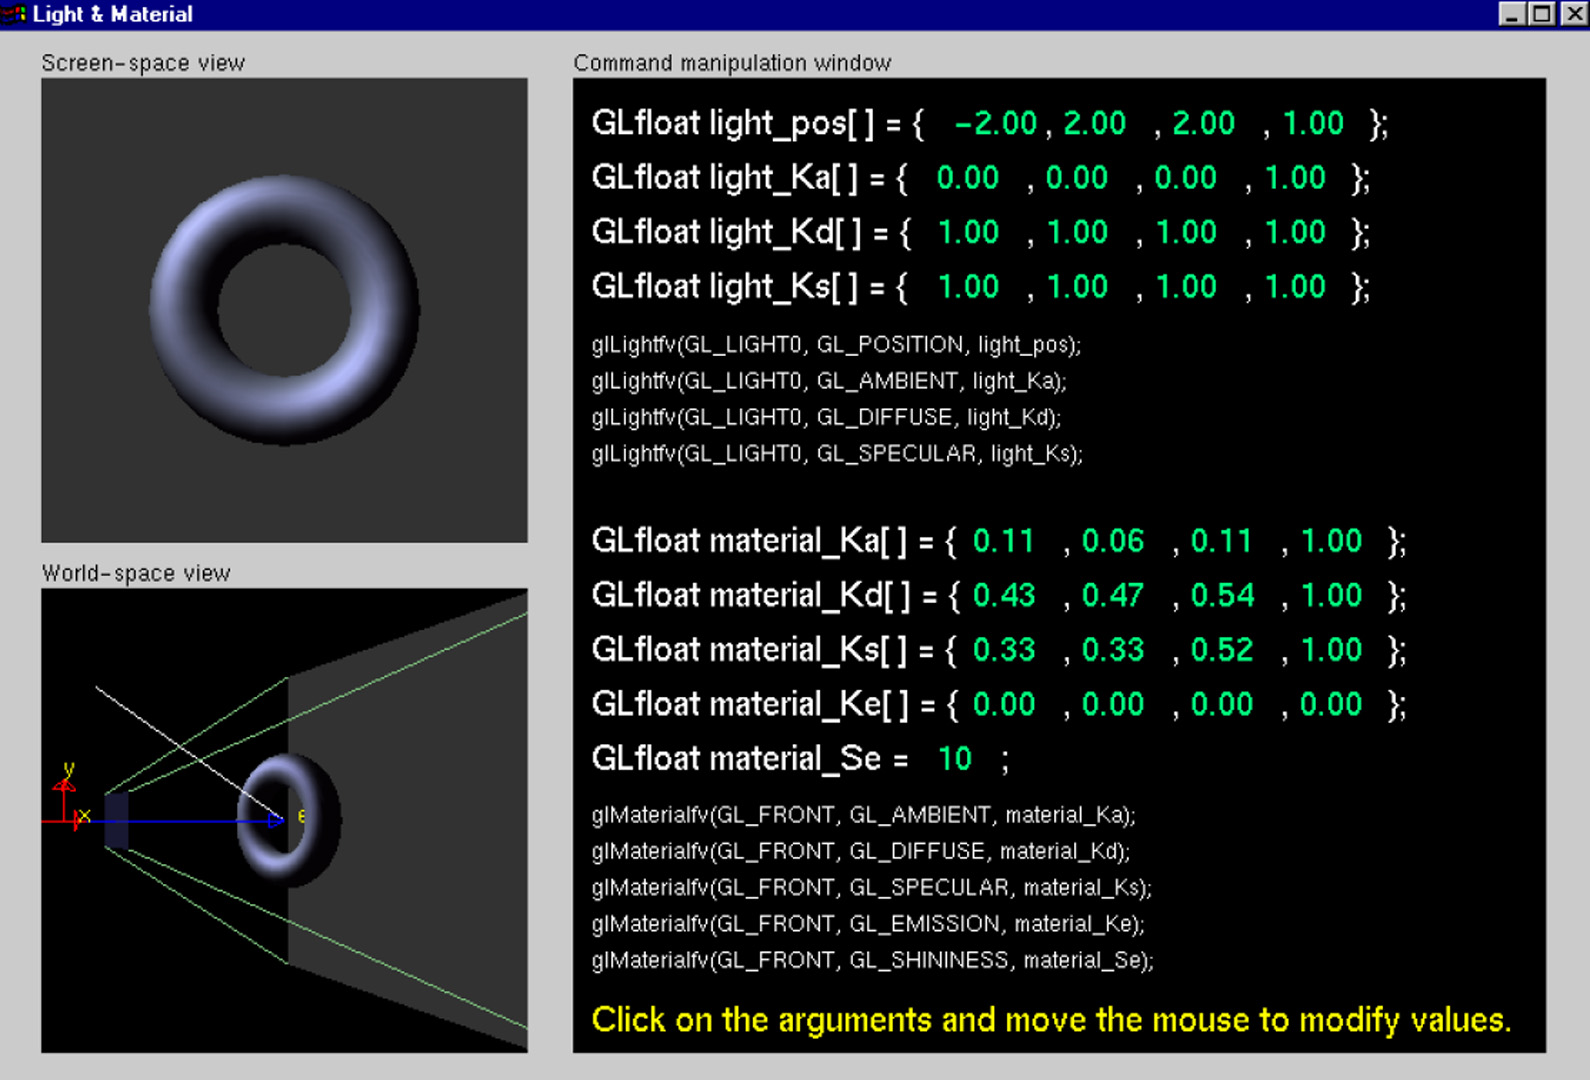The image size is (1590, 1080).
Task: Minimize the Light & Material window
Action: tap(1511, 14)
